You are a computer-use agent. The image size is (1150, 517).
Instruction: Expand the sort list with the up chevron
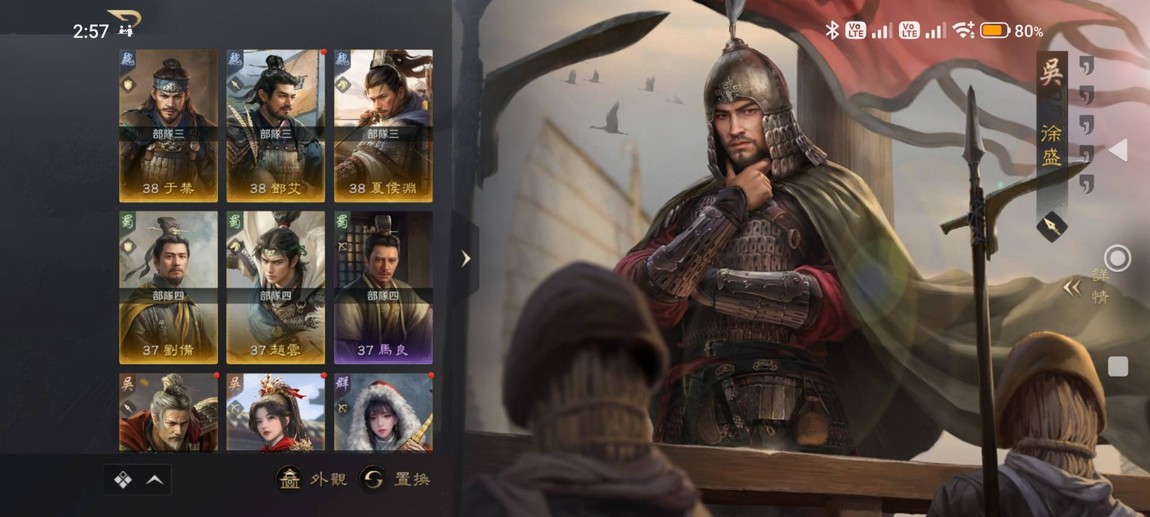pyautogui.click(x=155, y=480)
